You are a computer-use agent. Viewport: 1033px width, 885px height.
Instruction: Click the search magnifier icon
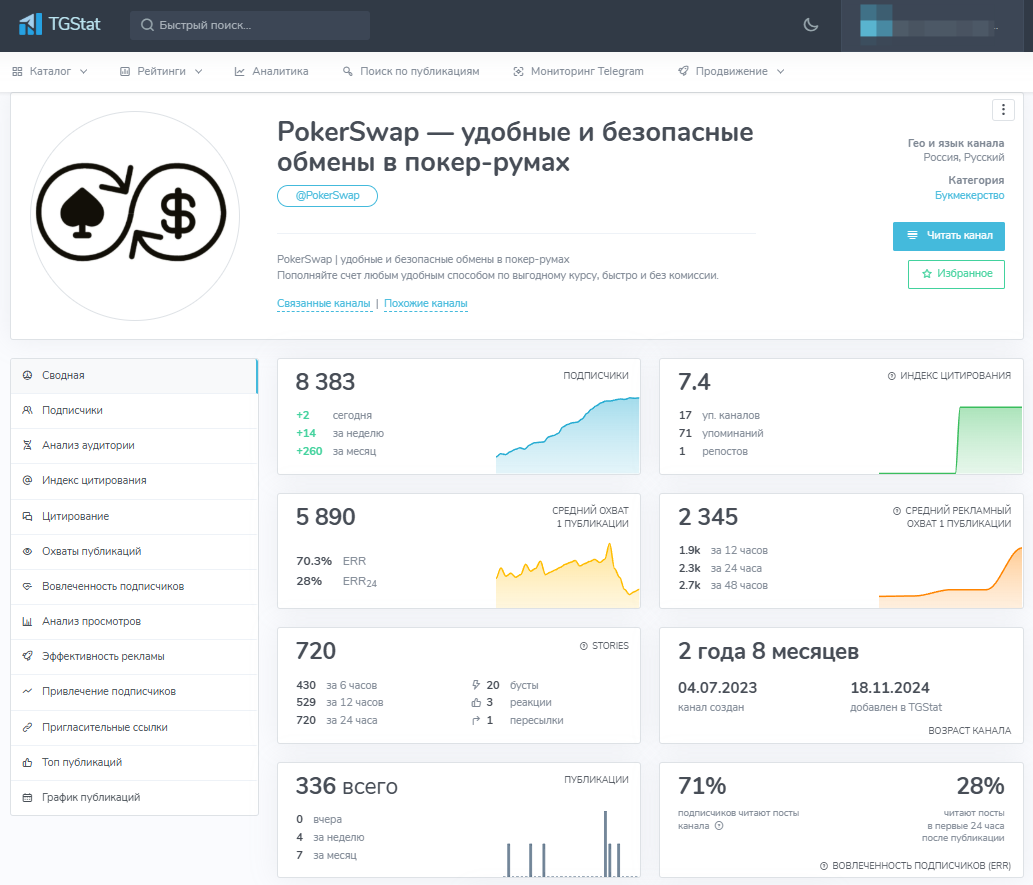pos(147,25)
